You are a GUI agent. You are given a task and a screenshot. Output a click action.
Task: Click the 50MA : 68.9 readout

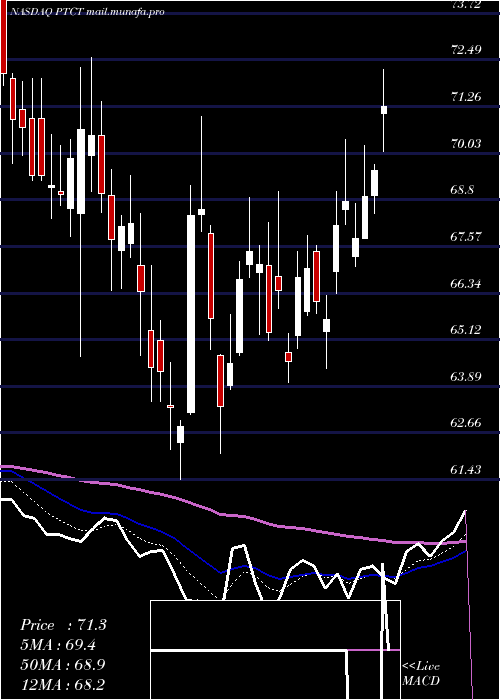click(63, 664)
